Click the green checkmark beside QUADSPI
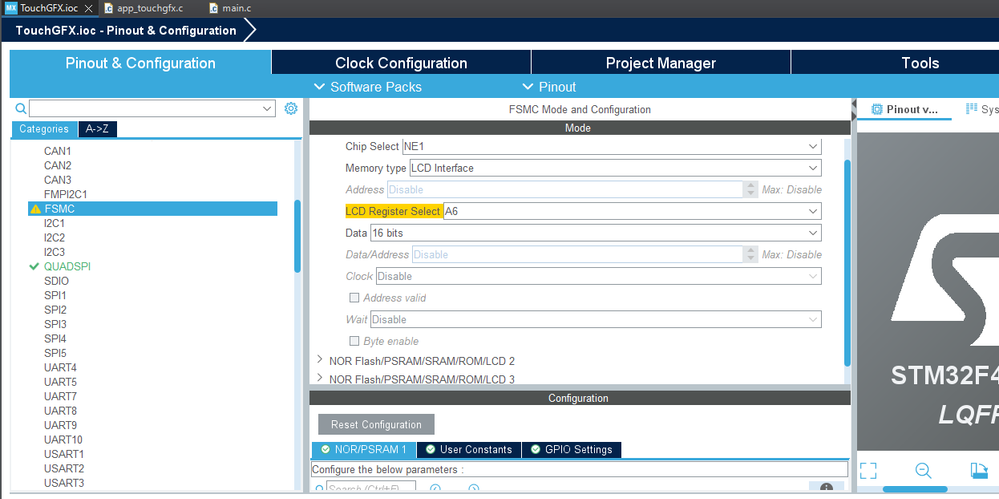The width and height of the screenshot is (999, 499). pos(34,266)
